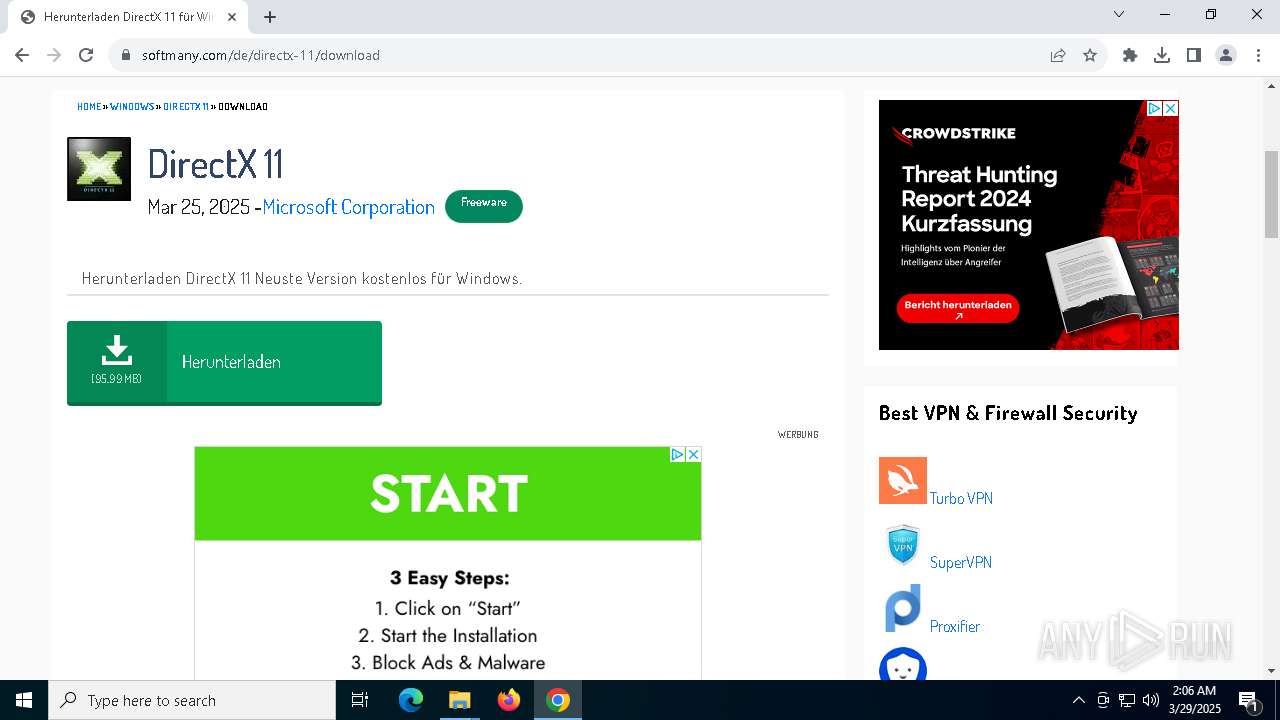The image size is (1280, 720).
Task: Click the page vertical scrollbar thumb
Action: [1271, 194]
